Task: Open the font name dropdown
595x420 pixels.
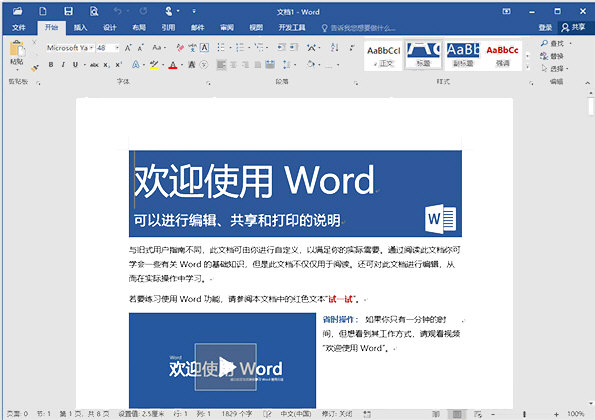Action: [91, 48]
